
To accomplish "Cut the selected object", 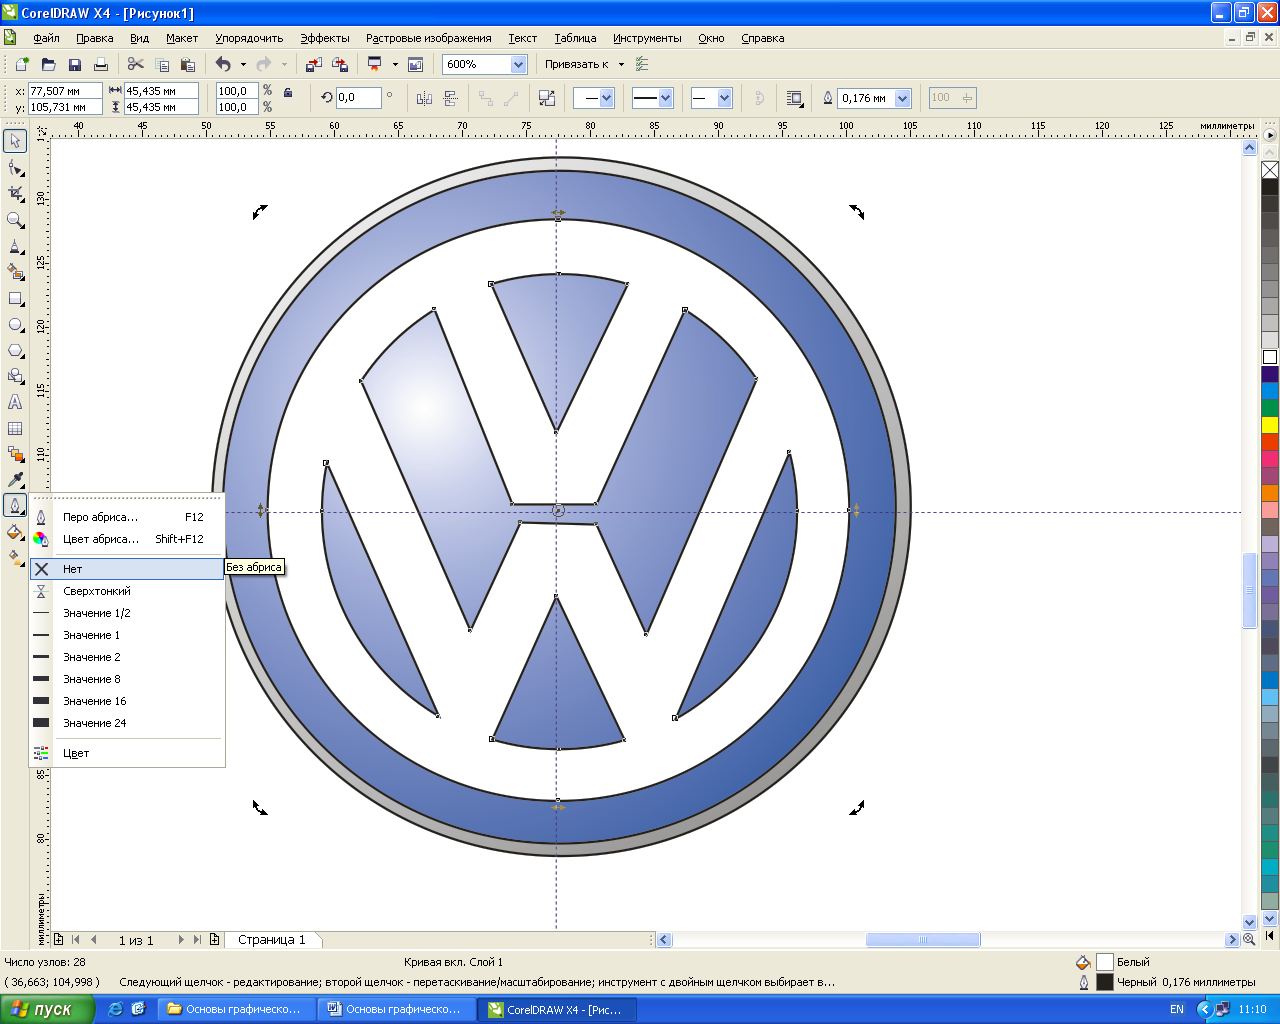I will coord(136,64).
